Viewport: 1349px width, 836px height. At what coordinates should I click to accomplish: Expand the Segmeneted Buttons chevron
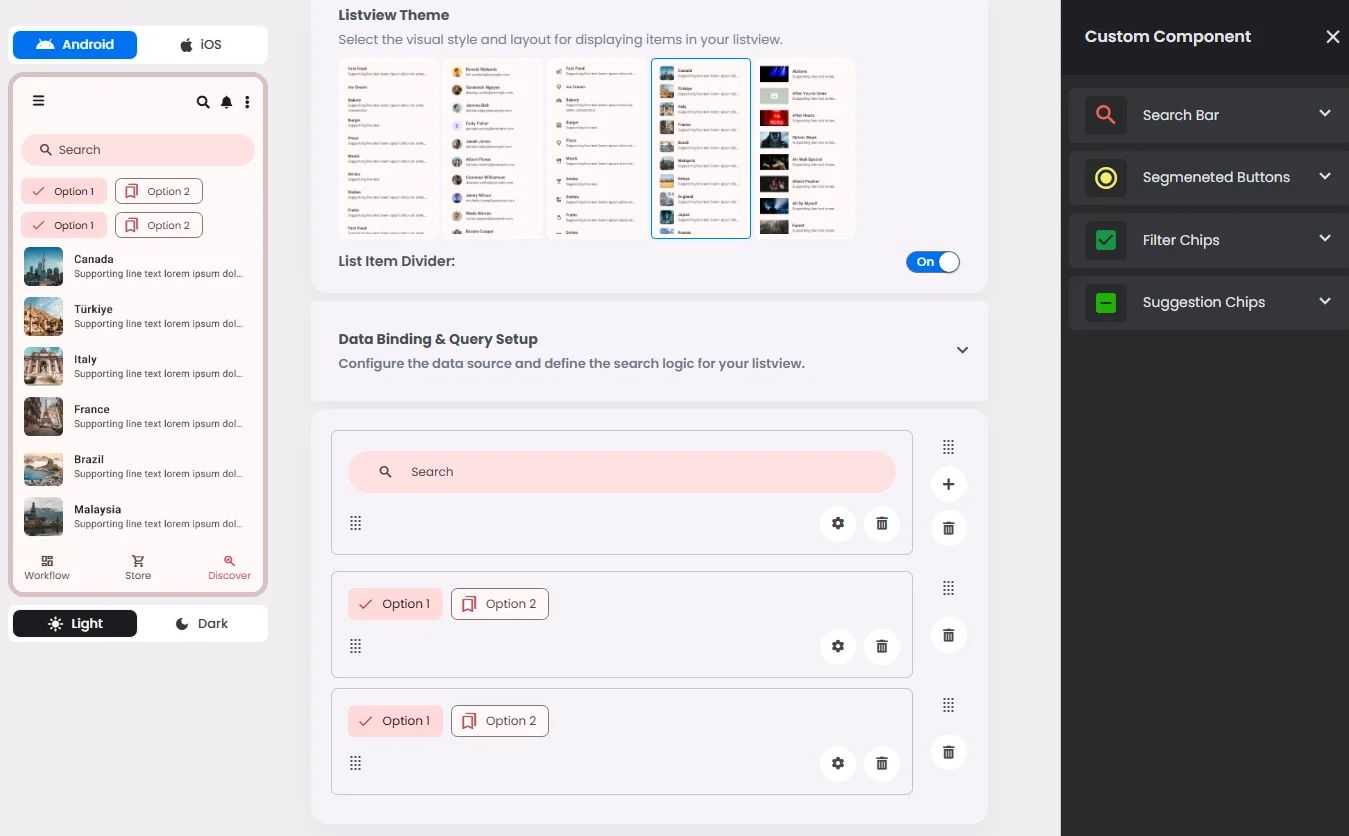[x=1325, y=177]
